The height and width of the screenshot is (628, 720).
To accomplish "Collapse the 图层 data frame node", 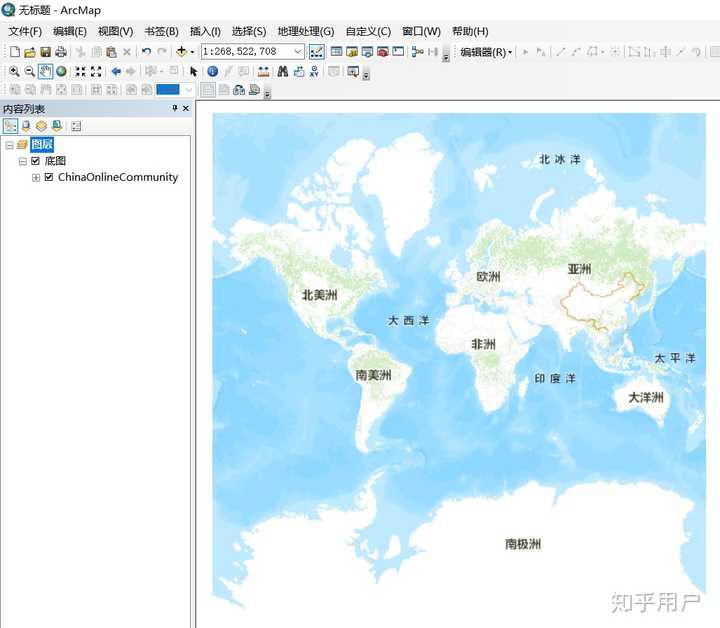I will [9, 145].
